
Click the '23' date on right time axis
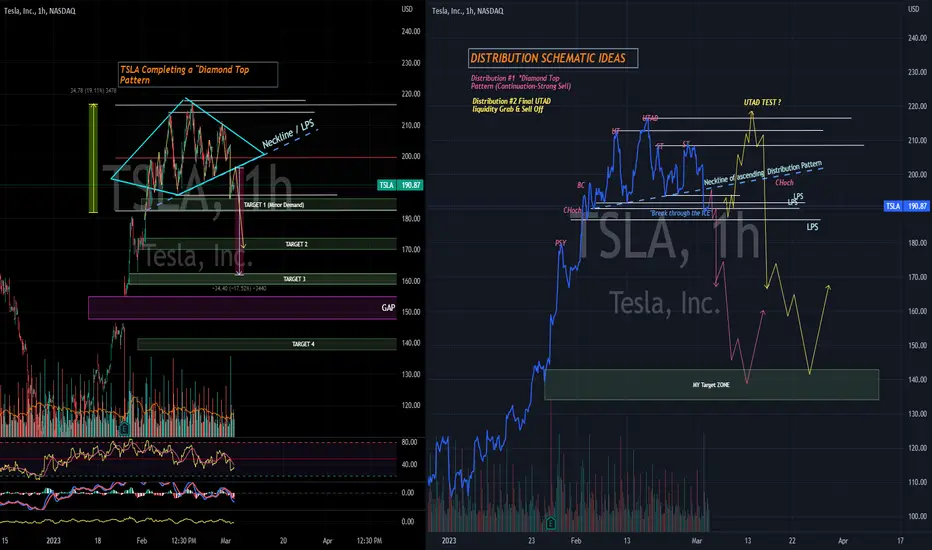tap(531, 540)
